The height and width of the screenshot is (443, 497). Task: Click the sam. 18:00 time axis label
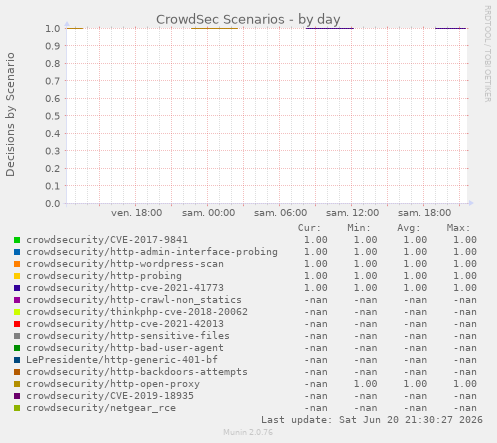click(x=425, y=213)
